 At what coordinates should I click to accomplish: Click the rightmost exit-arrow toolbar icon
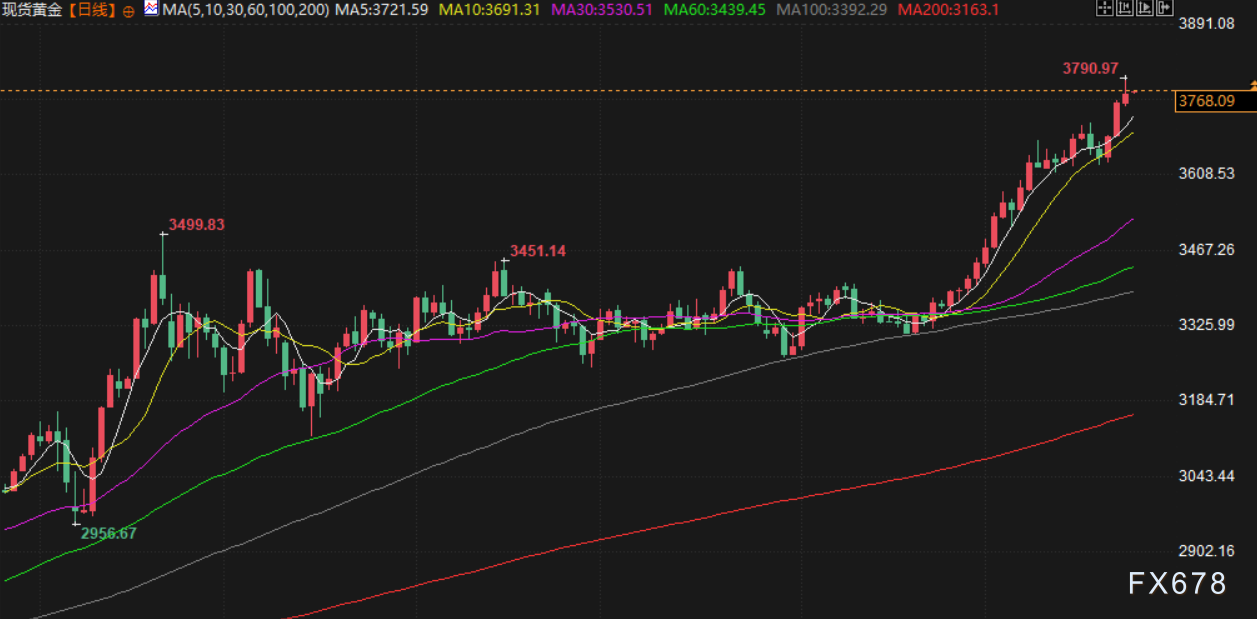pos(1165,9)
